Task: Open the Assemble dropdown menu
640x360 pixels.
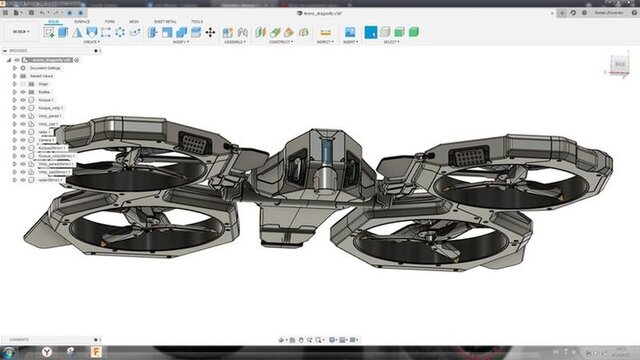Action: click(x=235, y=42)
